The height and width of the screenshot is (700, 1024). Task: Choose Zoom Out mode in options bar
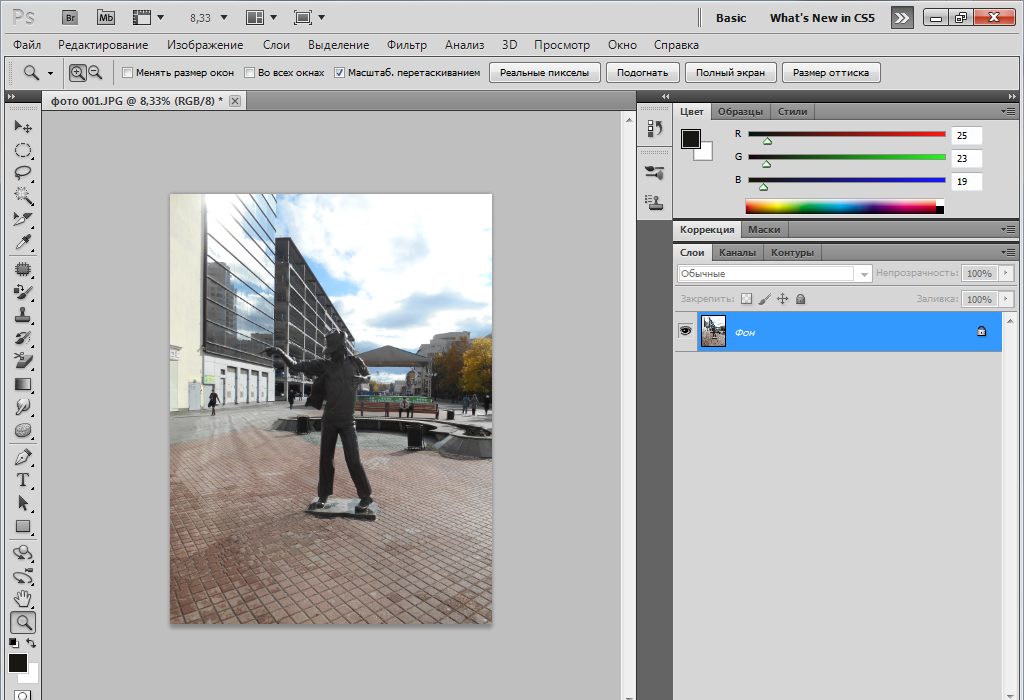click(x=95, y=73)
